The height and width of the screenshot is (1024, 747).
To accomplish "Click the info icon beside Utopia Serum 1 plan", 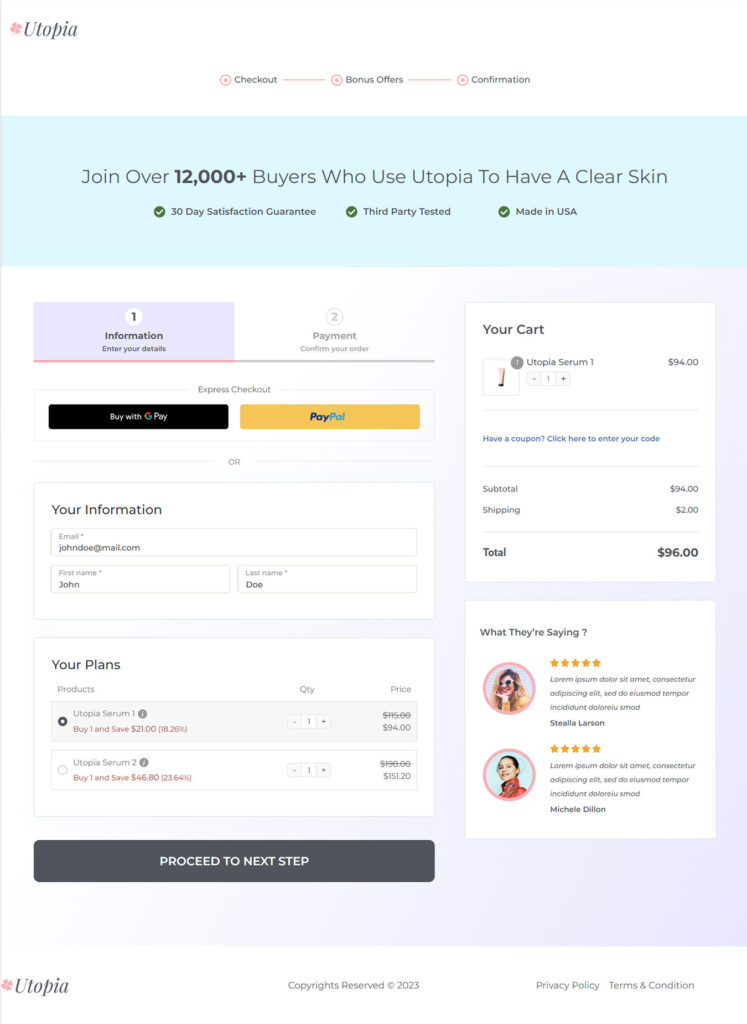I will (142, 714).
